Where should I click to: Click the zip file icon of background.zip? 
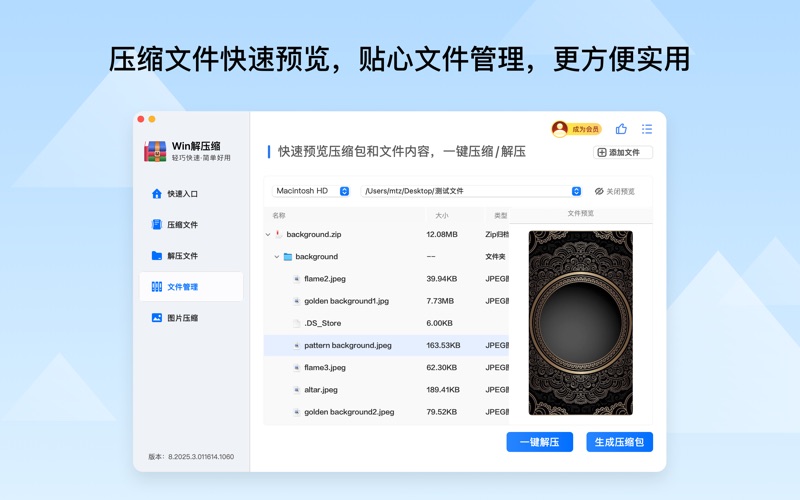click(x=278, y=234)
